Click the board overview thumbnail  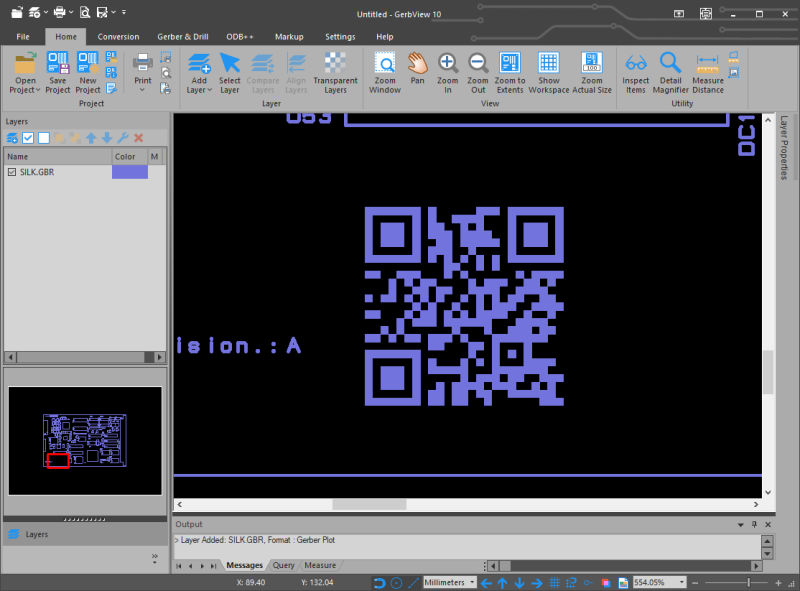[85, 441]
